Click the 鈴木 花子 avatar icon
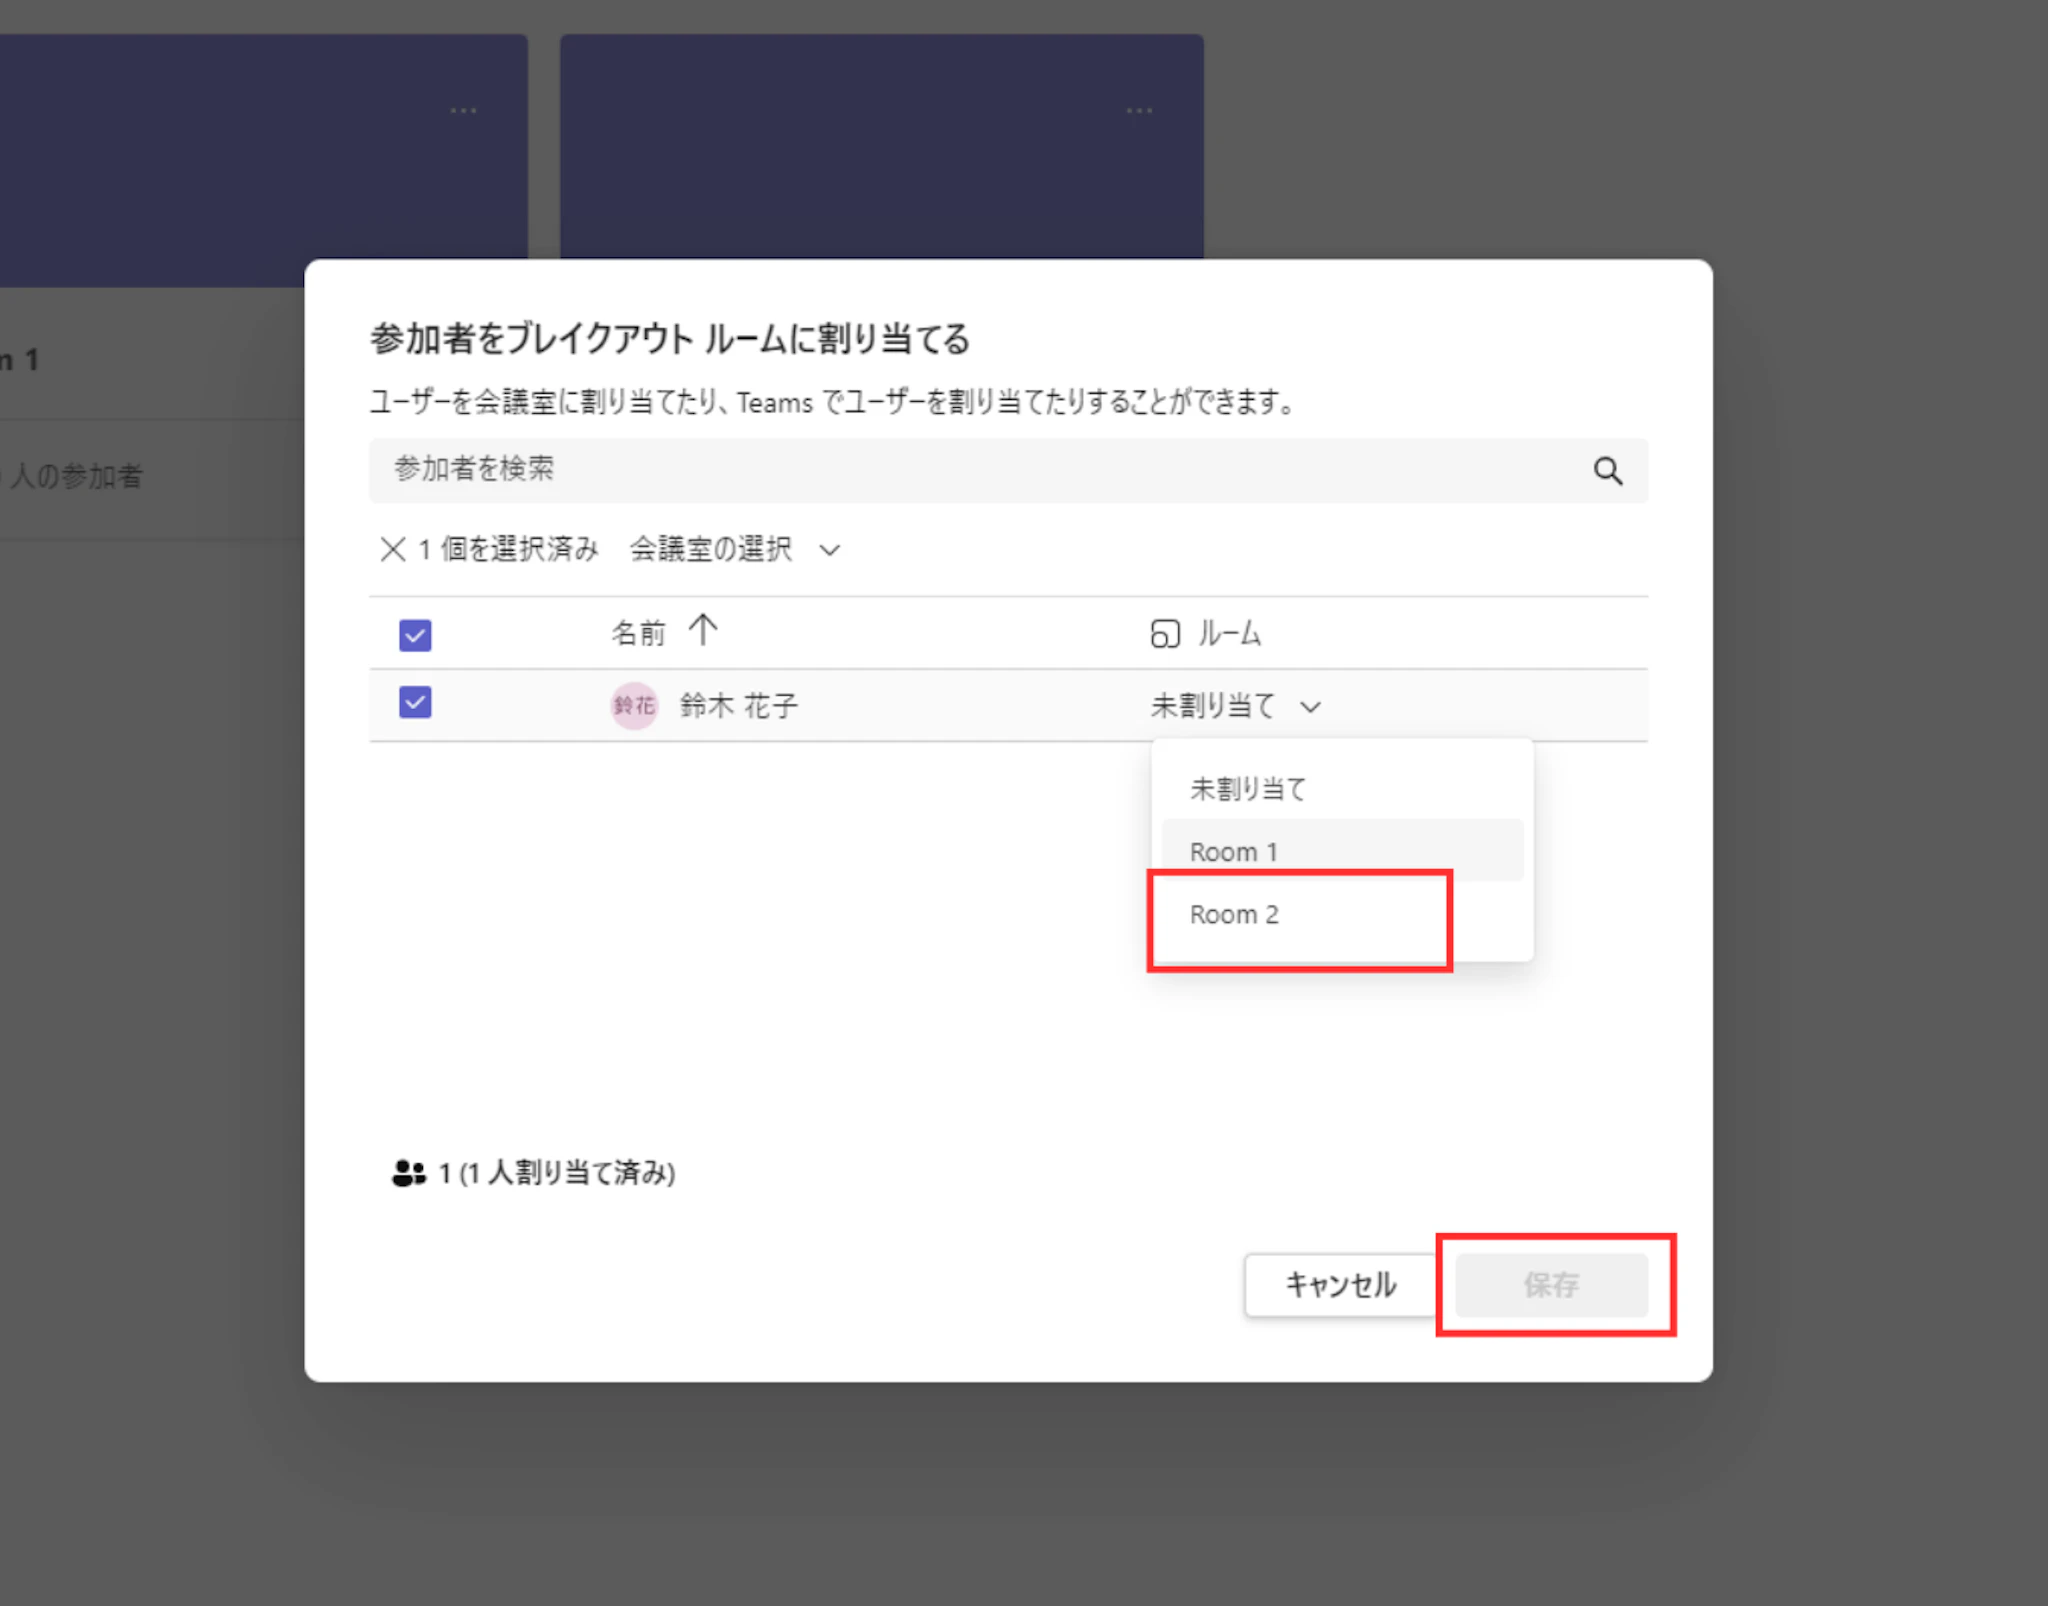Screen dimensions: 2048x1606 [x=634, y=706]
